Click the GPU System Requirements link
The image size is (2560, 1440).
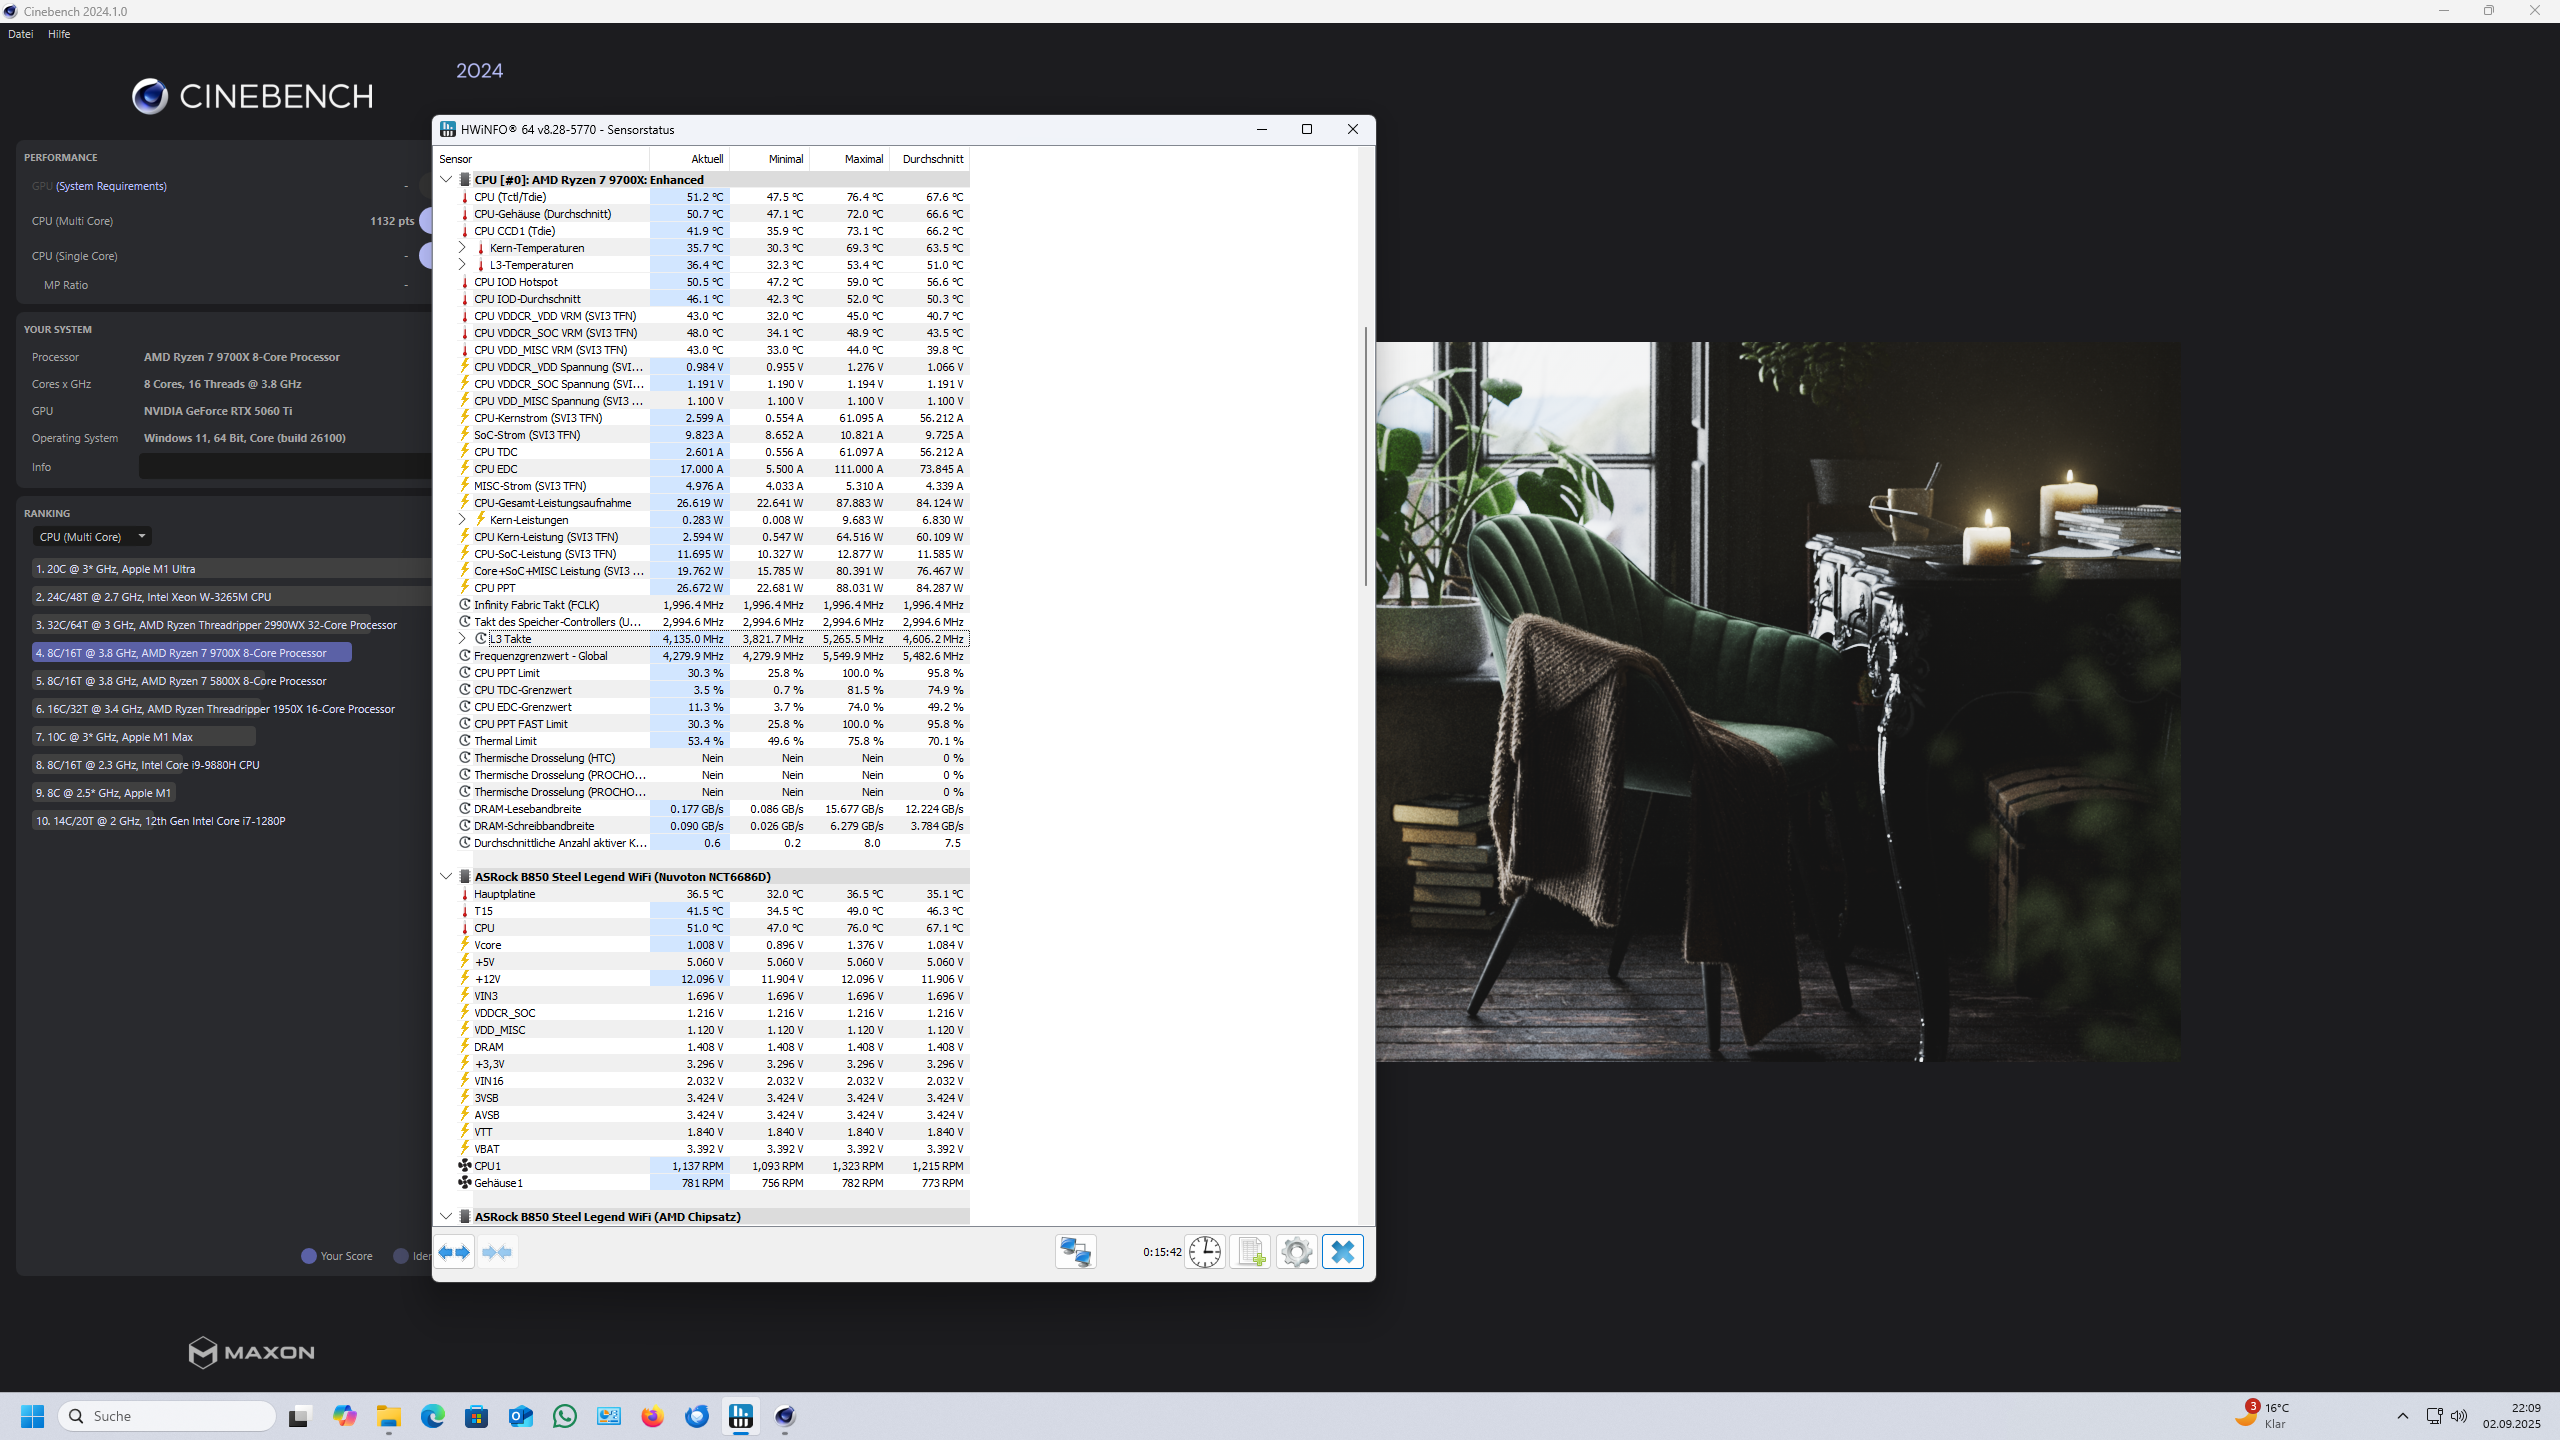111,186
